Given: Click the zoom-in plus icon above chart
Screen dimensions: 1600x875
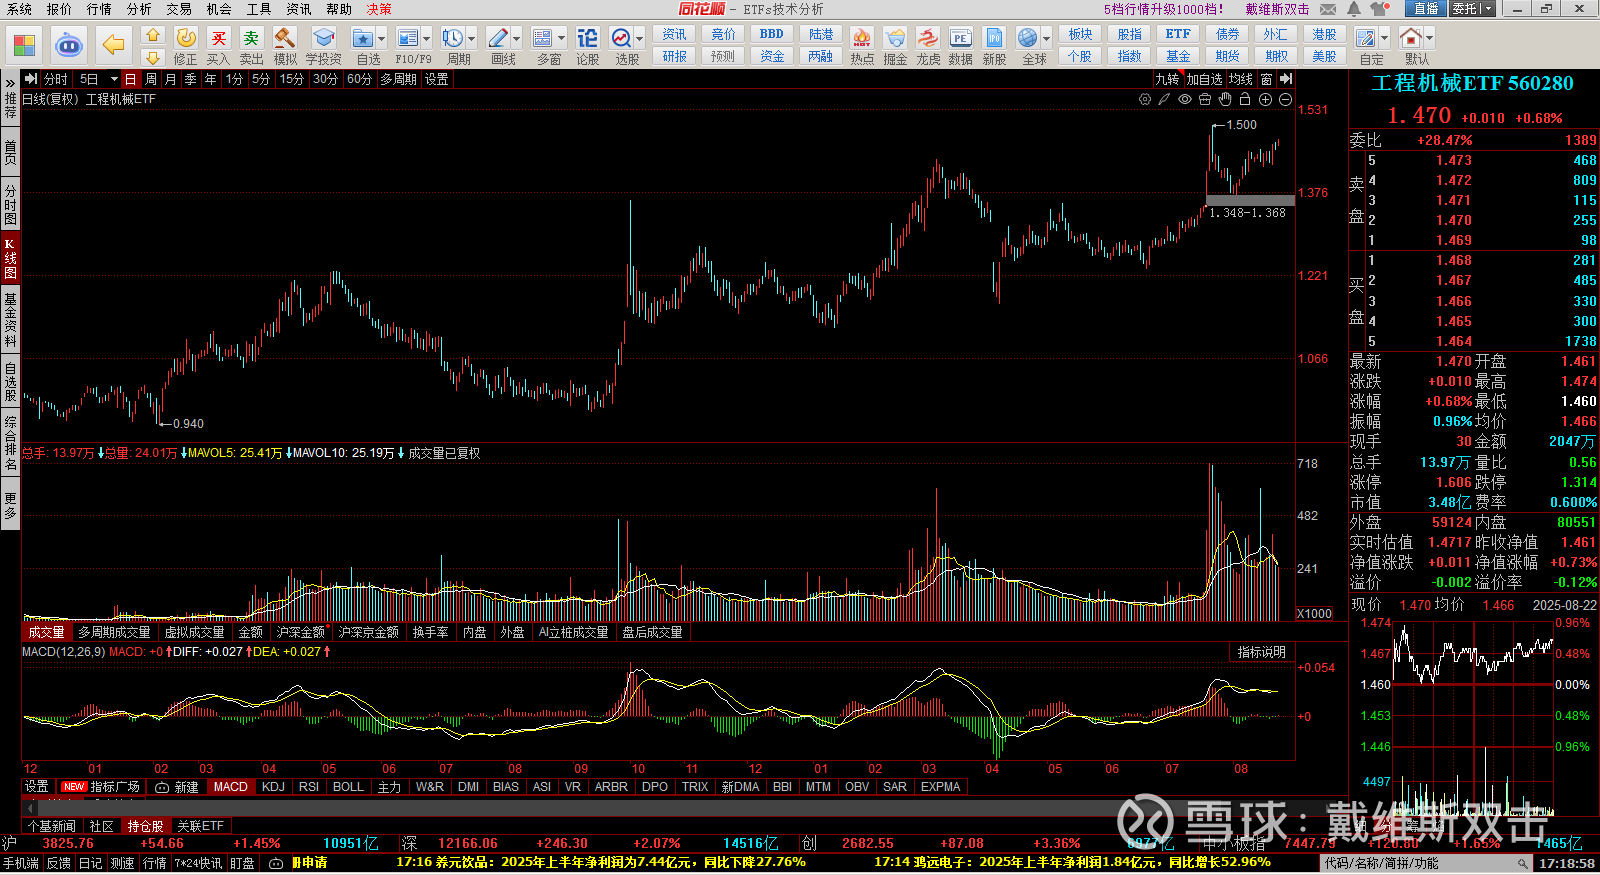Looking at the screenshot, I should point(1265,99).
